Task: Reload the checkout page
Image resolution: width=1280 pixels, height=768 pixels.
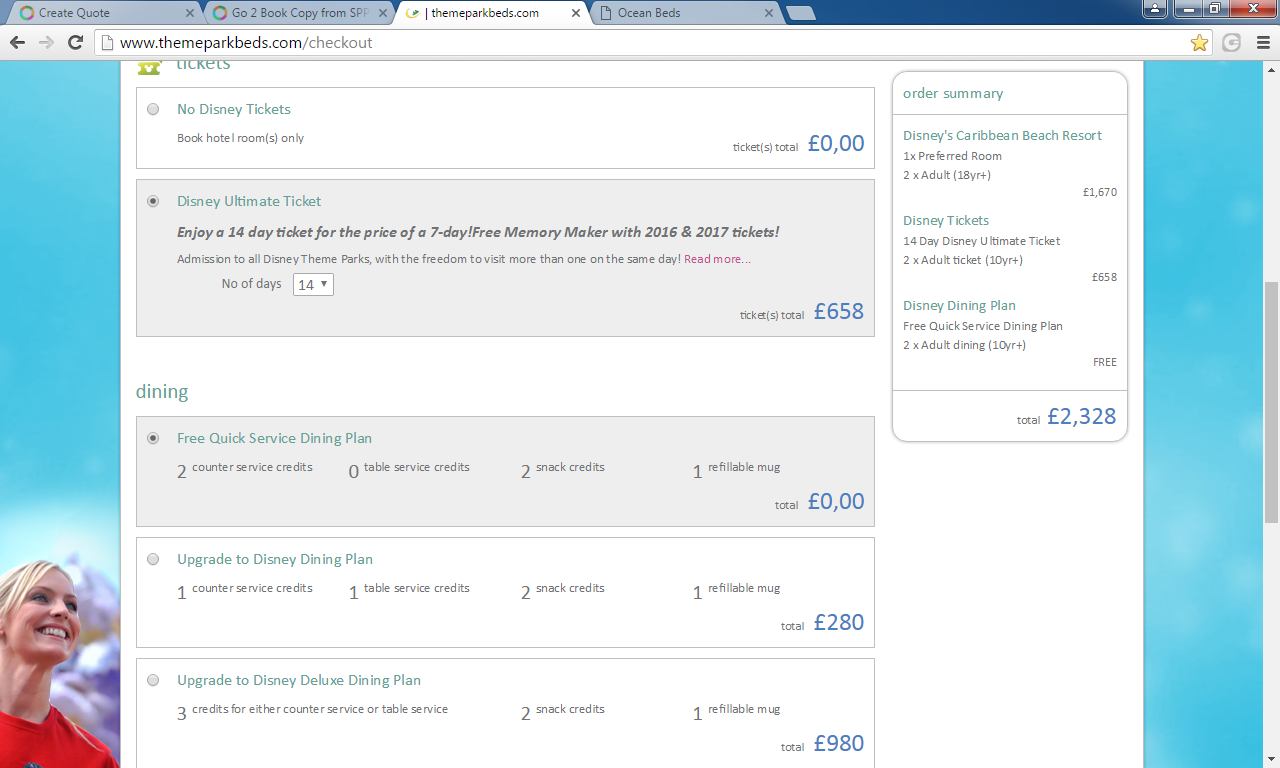Action: click(x=75, y=42)
